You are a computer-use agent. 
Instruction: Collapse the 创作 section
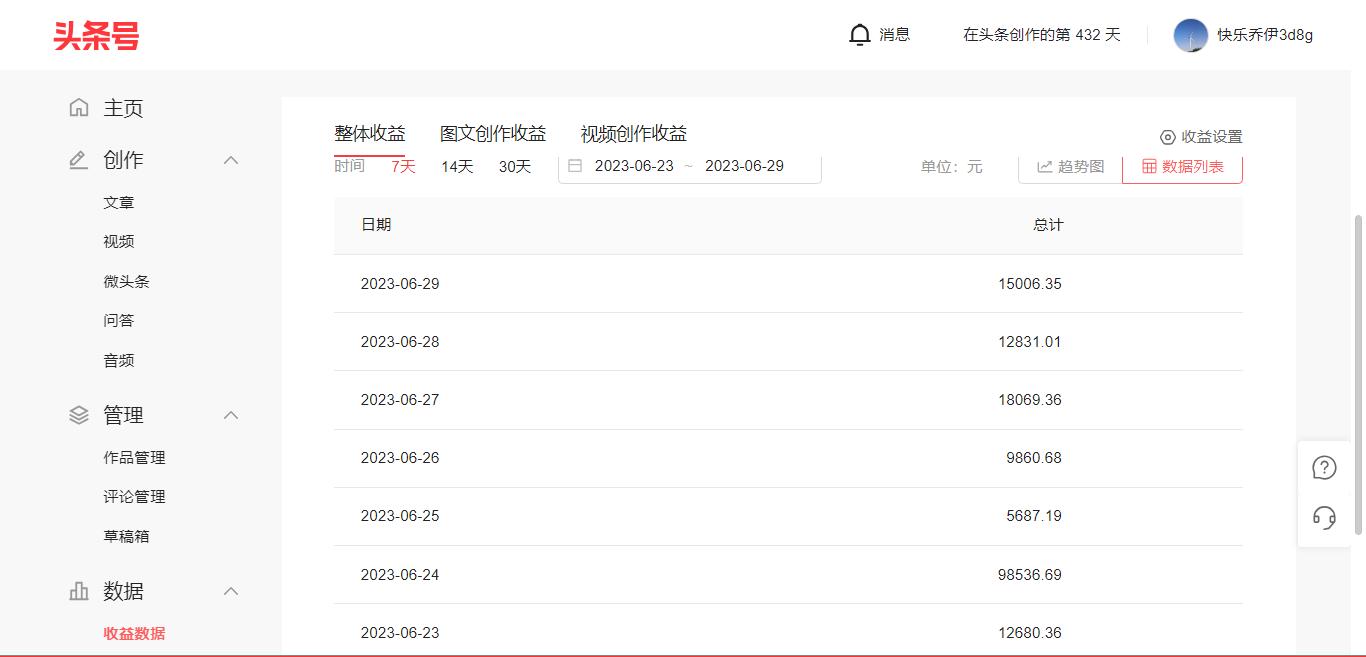pyautogui.click(x=231, y=159)
